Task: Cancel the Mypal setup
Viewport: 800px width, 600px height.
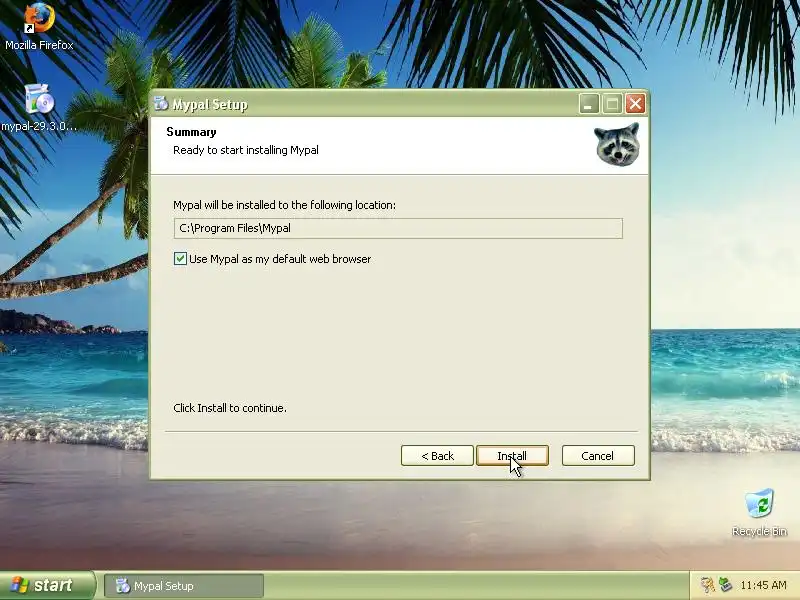Action: point(598,456)
